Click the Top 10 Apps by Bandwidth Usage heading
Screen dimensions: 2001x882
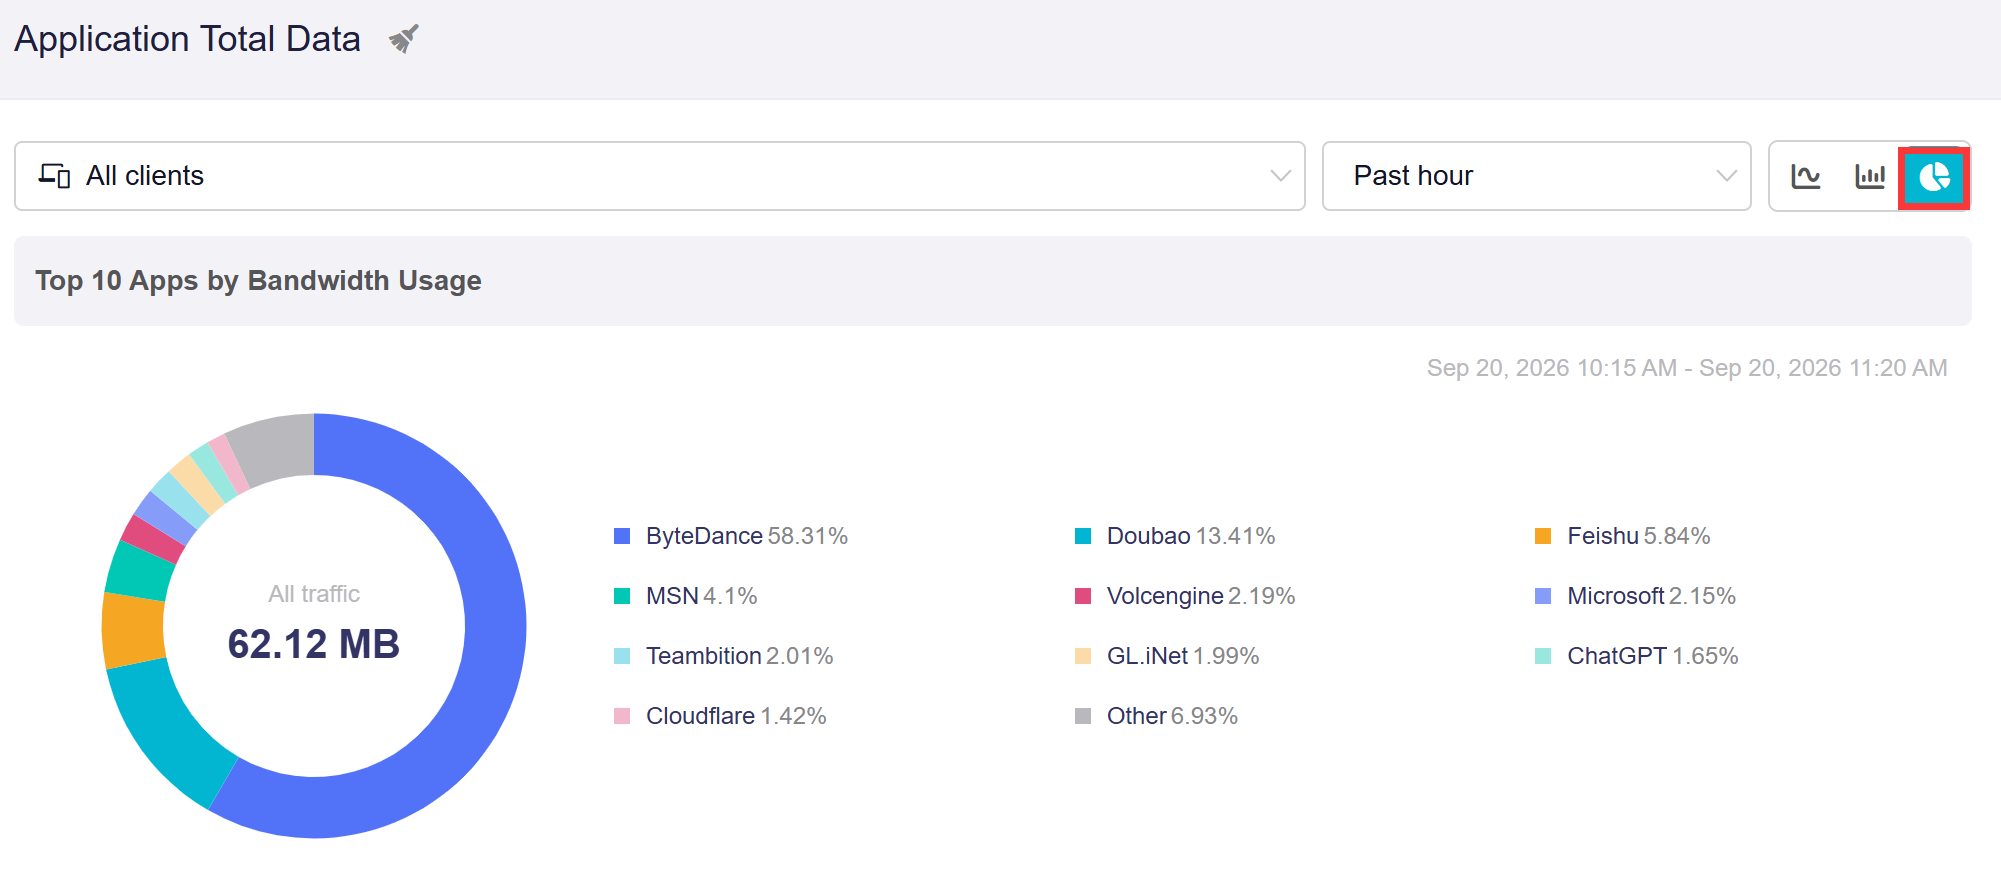[x=258, y=281]
